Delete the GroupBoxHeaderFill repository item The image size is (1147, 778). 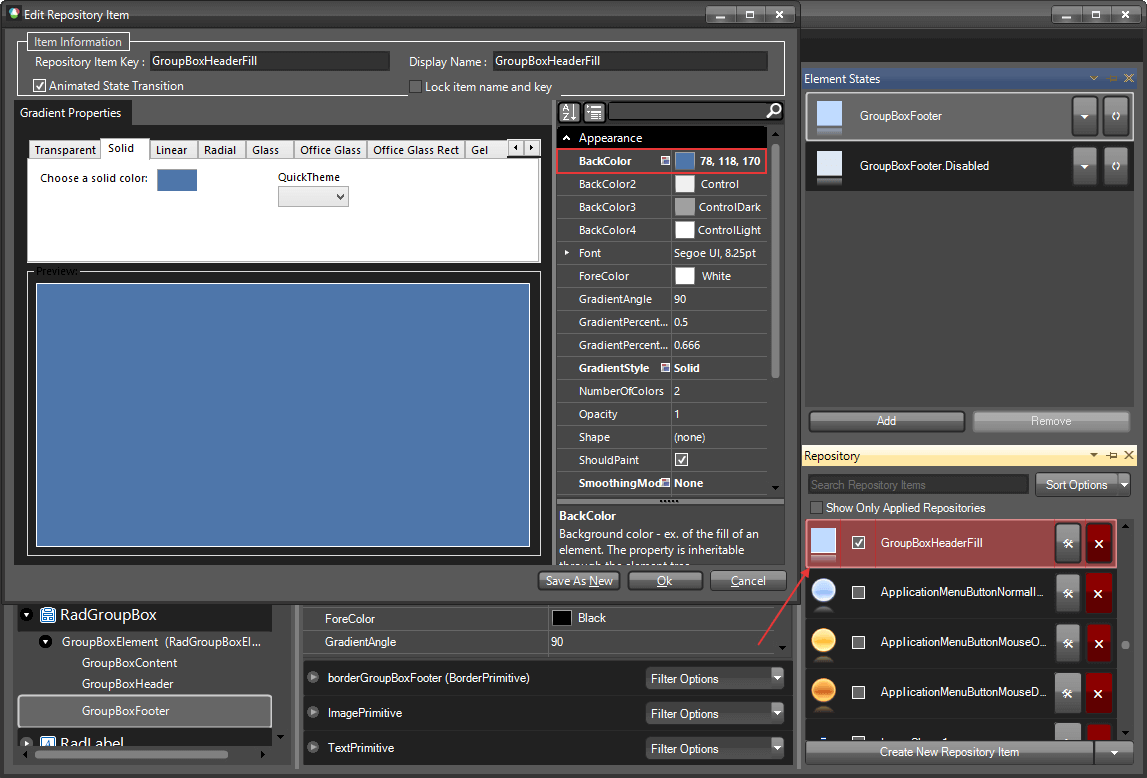pos(1099,543)
